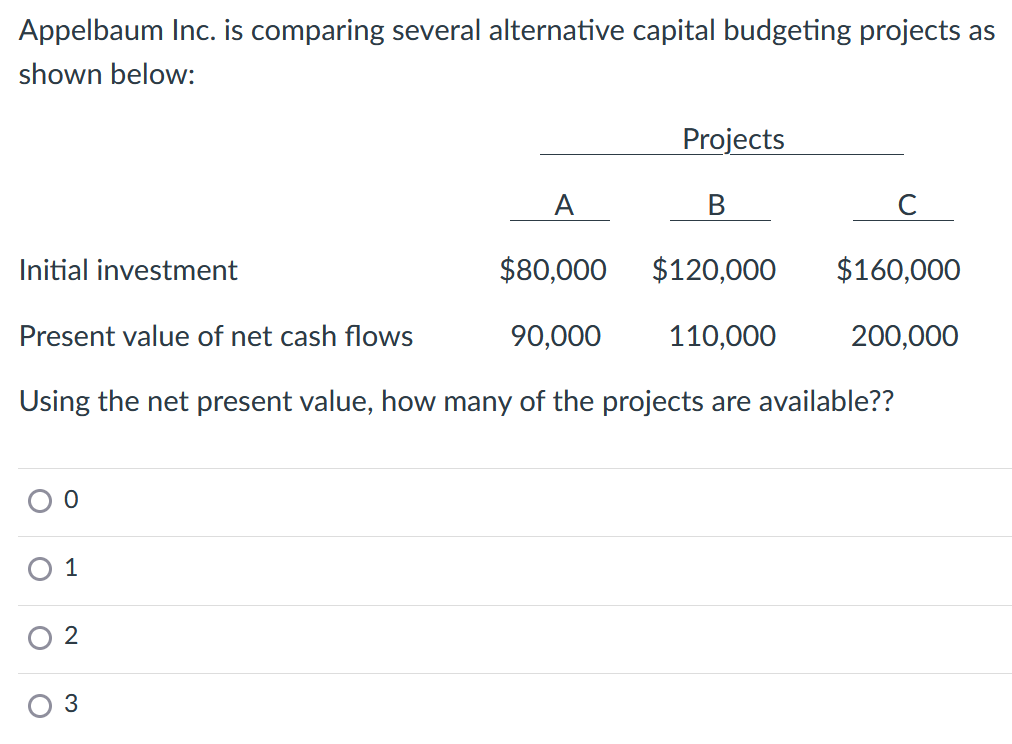Click the Projects table header
The image size is (1012, 744).
click(733, 140)
